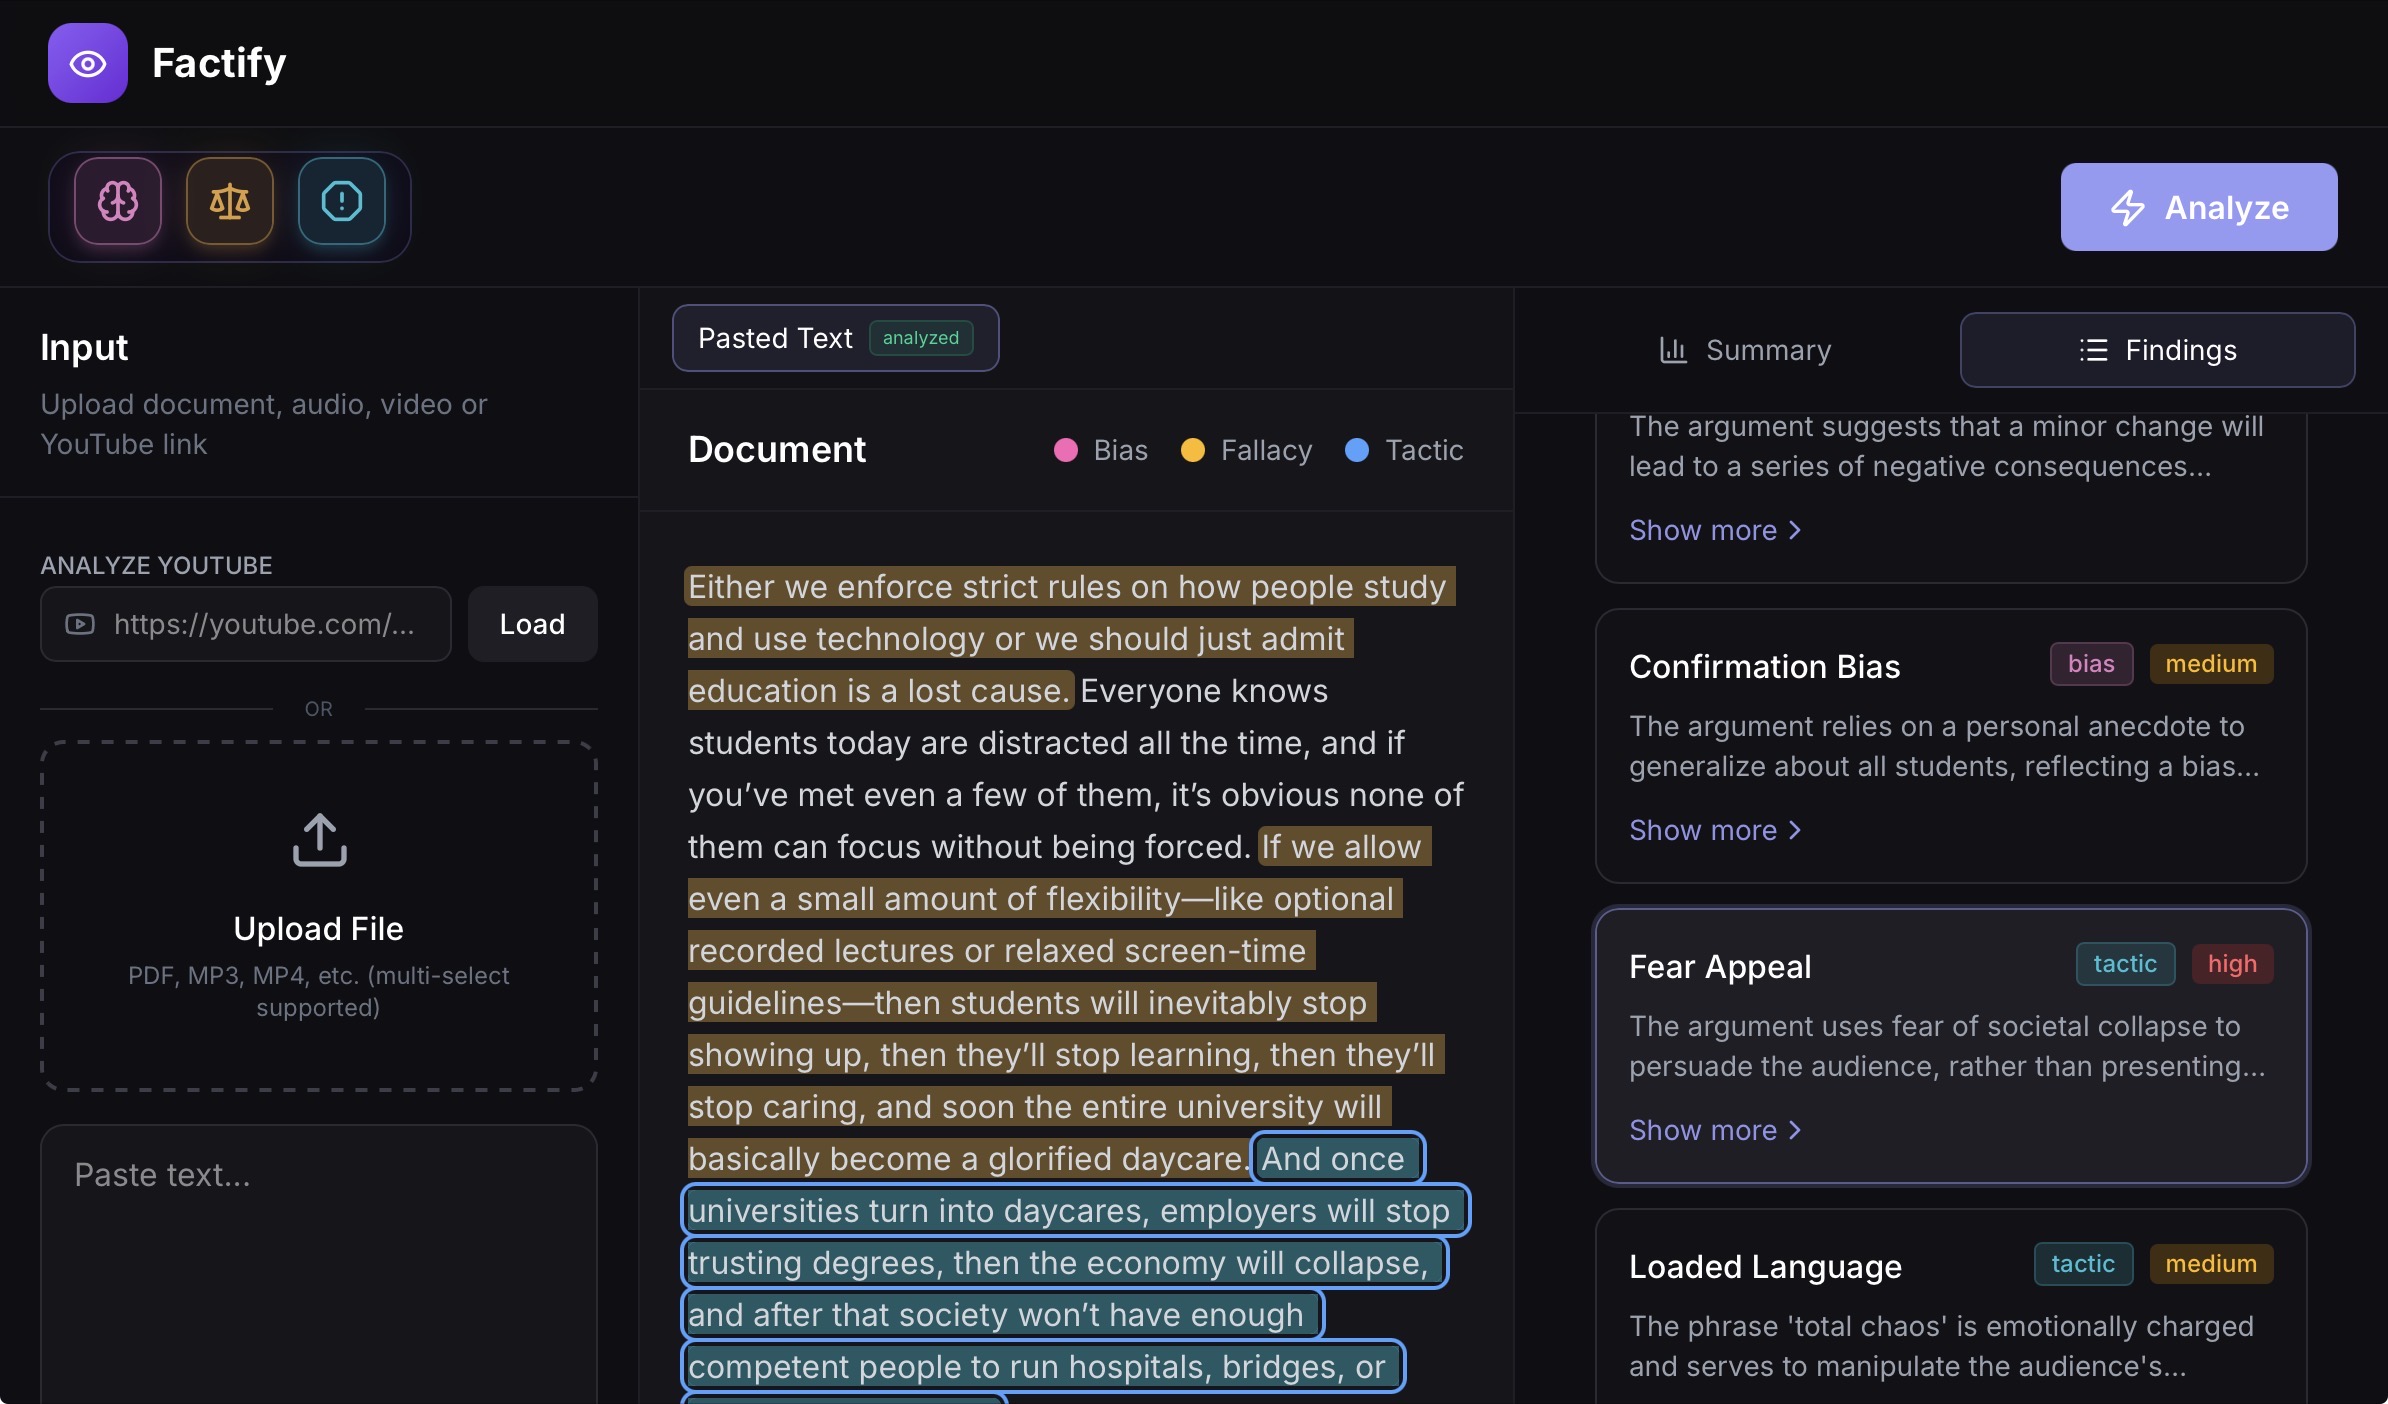
Task: Expand Show more in the top finding card
Action: (1714, 530)
